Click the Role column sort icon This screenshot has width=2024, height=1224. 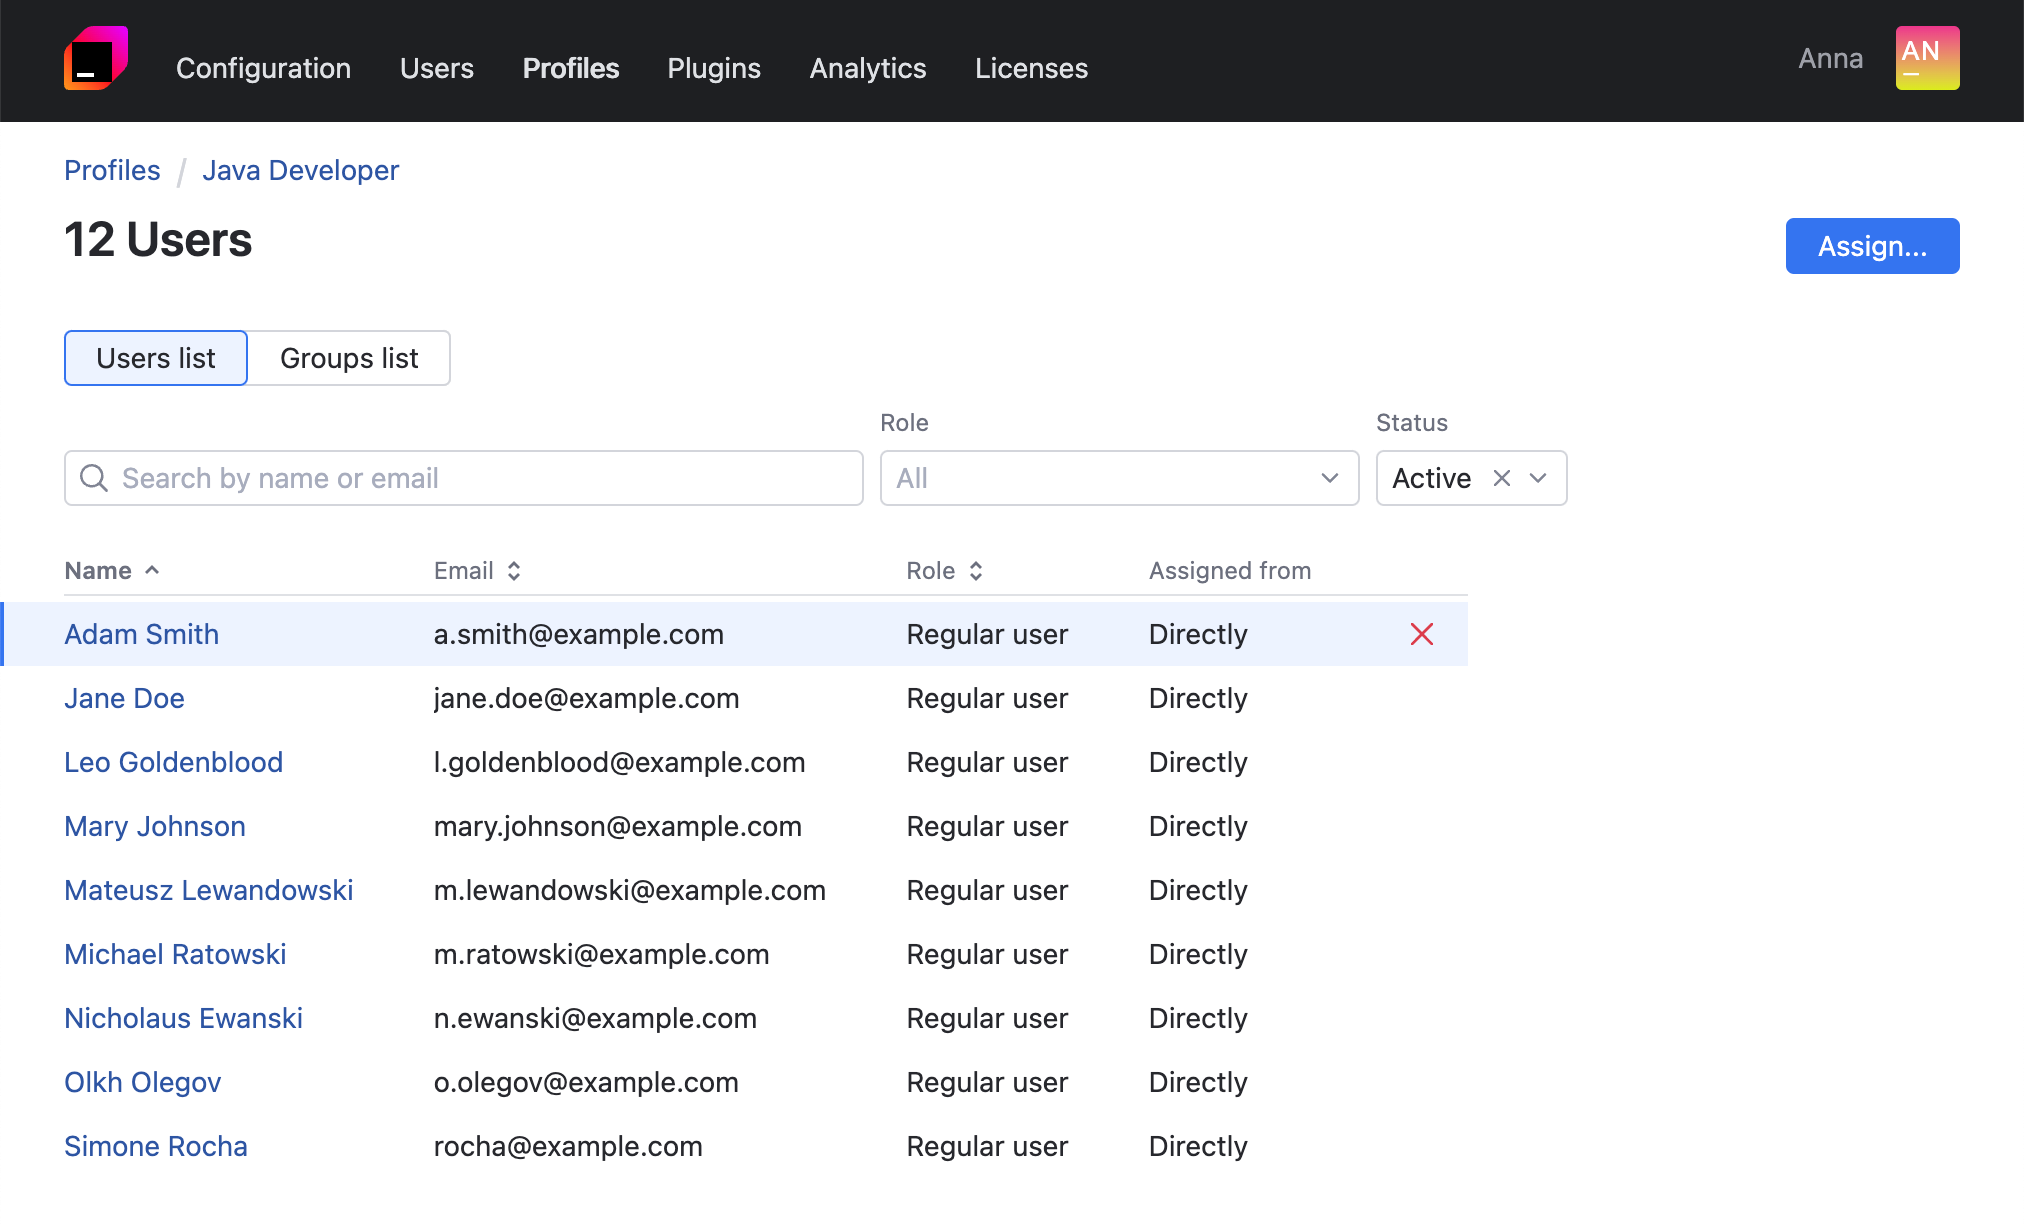(x=976, y=569)
